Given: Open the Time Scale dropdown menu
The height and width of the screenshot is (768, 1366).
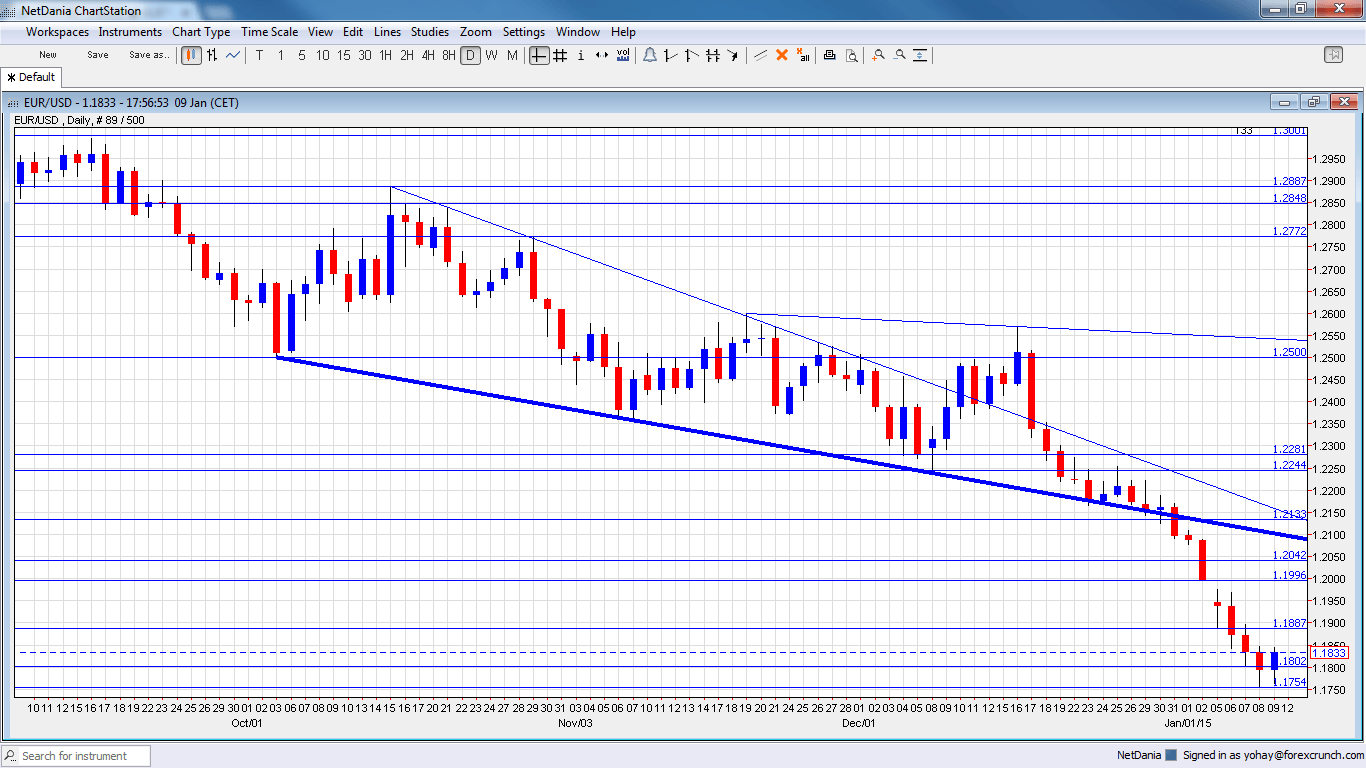Looking at the screenshot, I should [269, 31].
